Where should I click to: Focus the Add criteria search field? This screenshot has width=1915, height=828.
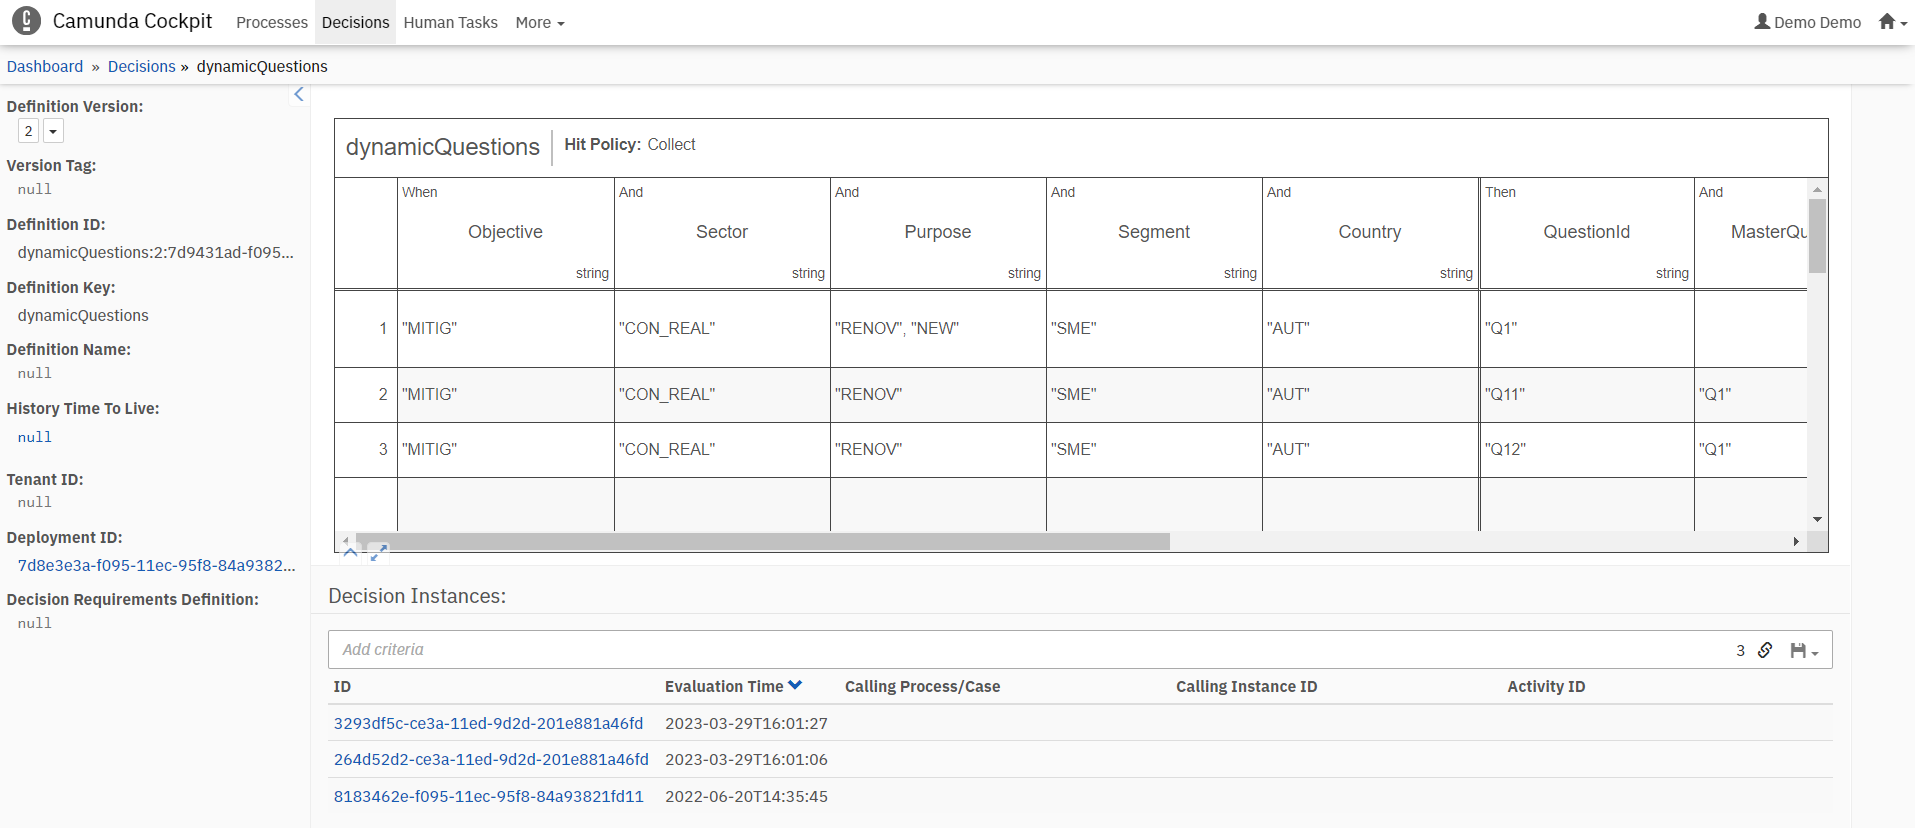[1030, 650]
